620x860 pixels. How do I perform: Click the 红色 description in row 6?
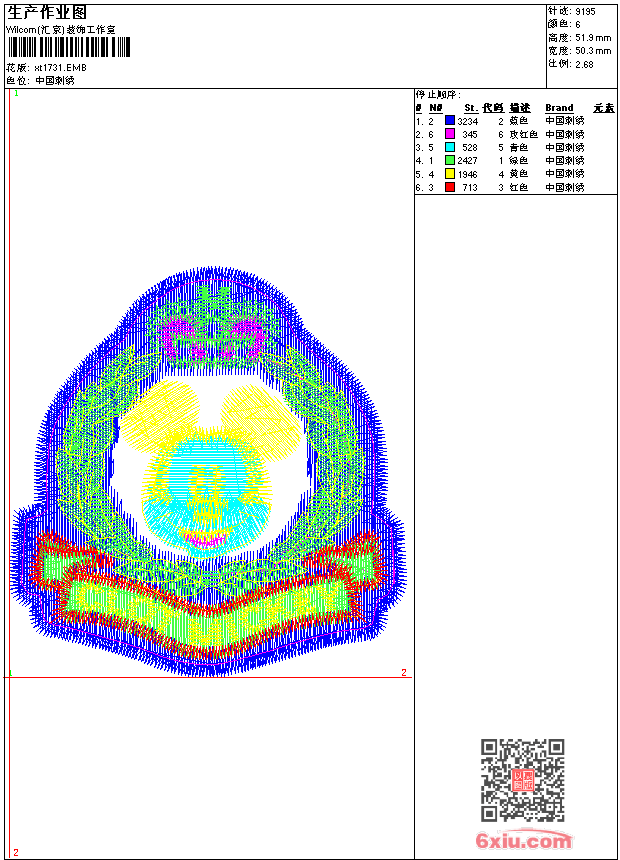tap(518, 188)
